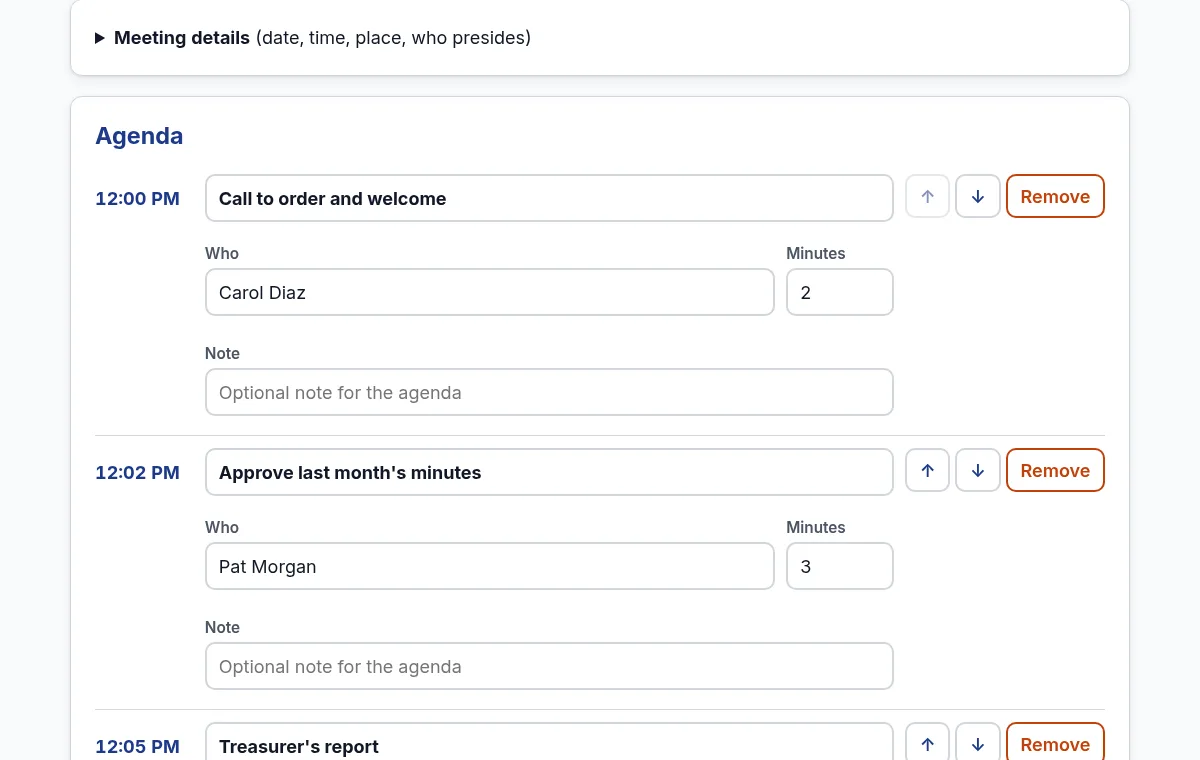Click the 12:05 PM start time

coord(137,747)
